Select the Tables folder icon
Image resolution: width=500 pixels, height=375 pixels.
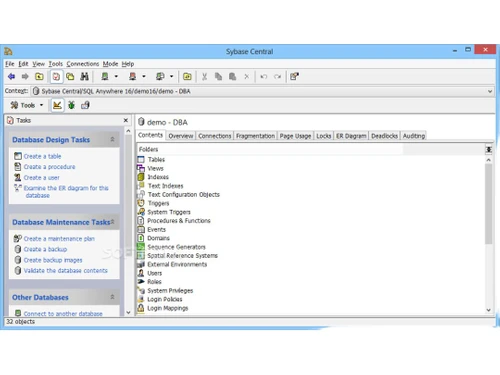coord(141,159)
